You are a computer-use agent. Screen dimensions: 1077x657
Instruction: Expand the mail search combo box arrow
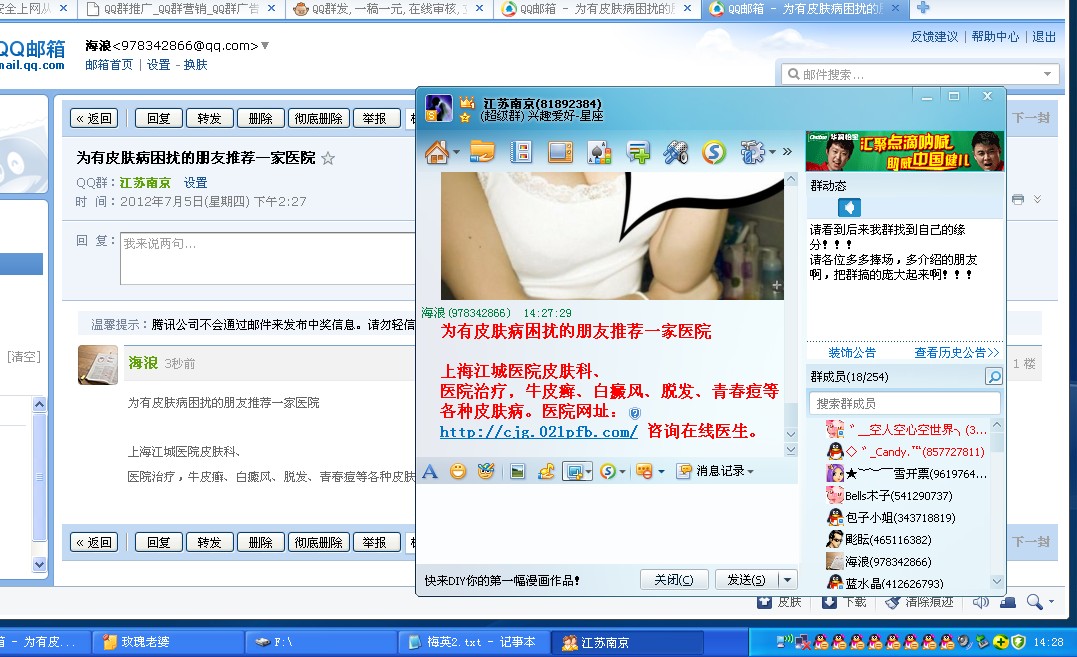pos(1044,73)
